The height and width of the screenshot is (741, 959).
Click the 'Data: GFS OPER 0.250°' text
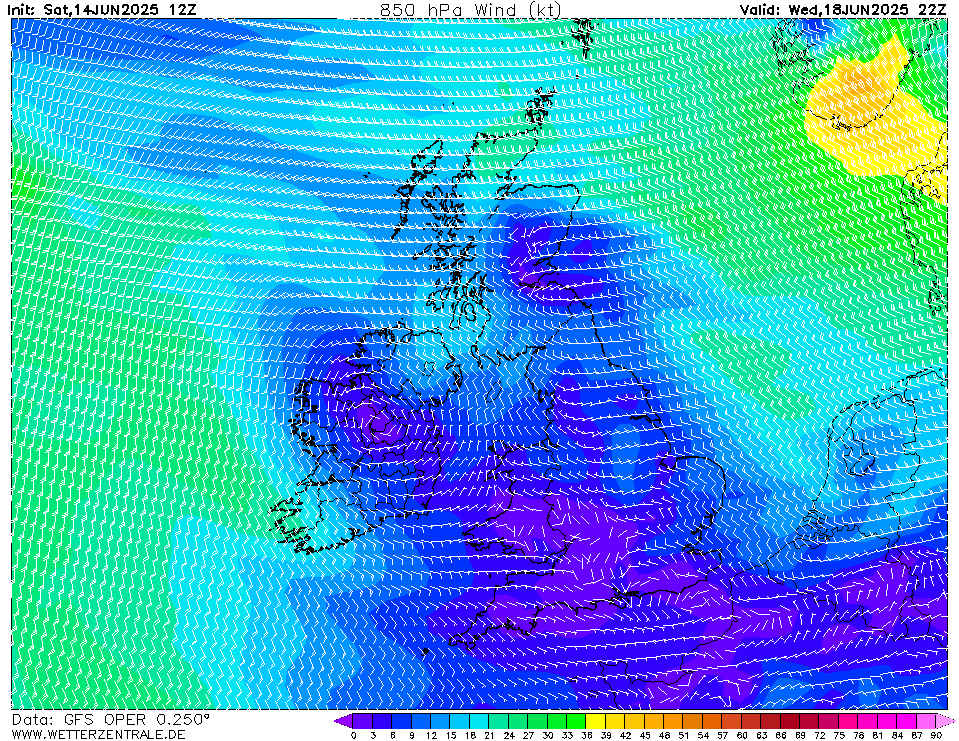(x=111, y=720)
